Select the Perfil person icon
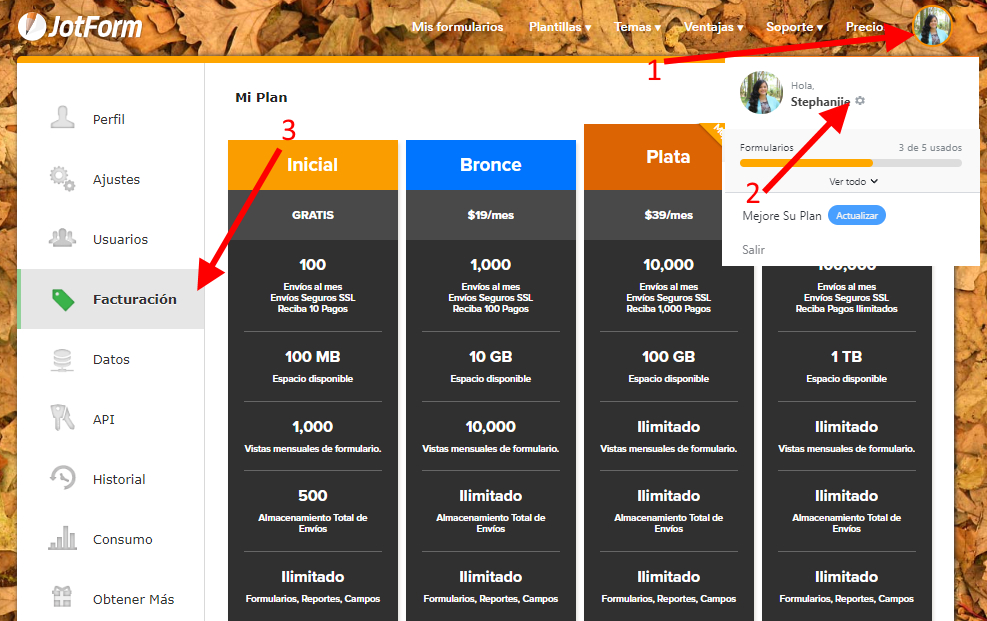Image resolution: width=987 pixels, height=621 pixels. (x=62, y=118)
